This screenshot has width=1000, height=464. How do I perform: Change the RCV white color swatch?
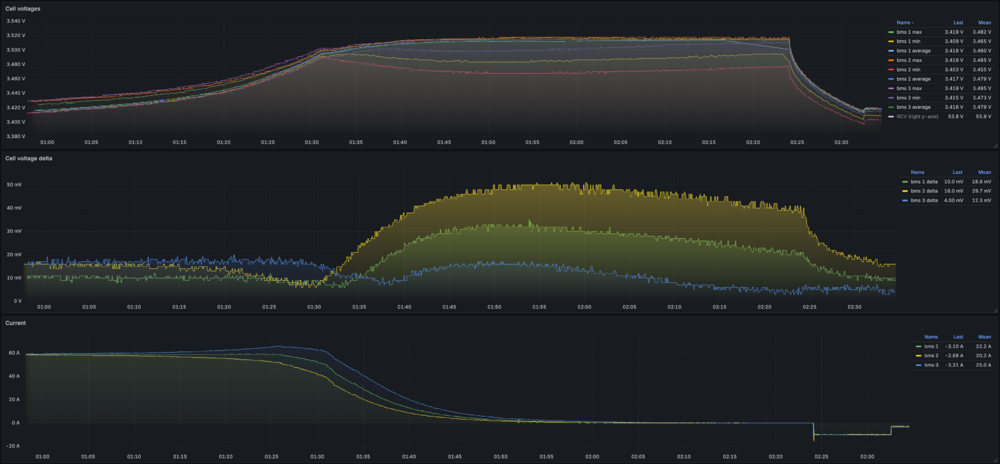(x=891, y=117)
